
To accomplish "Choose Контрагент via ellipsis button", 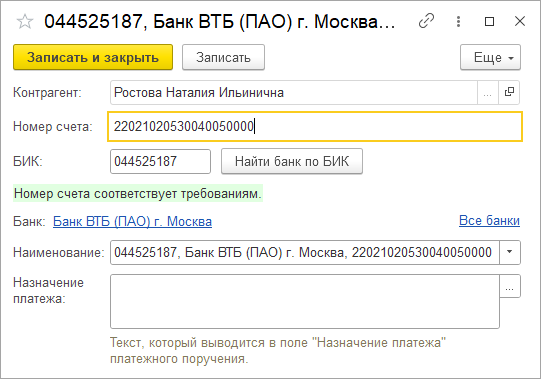I will pos(488,92).
